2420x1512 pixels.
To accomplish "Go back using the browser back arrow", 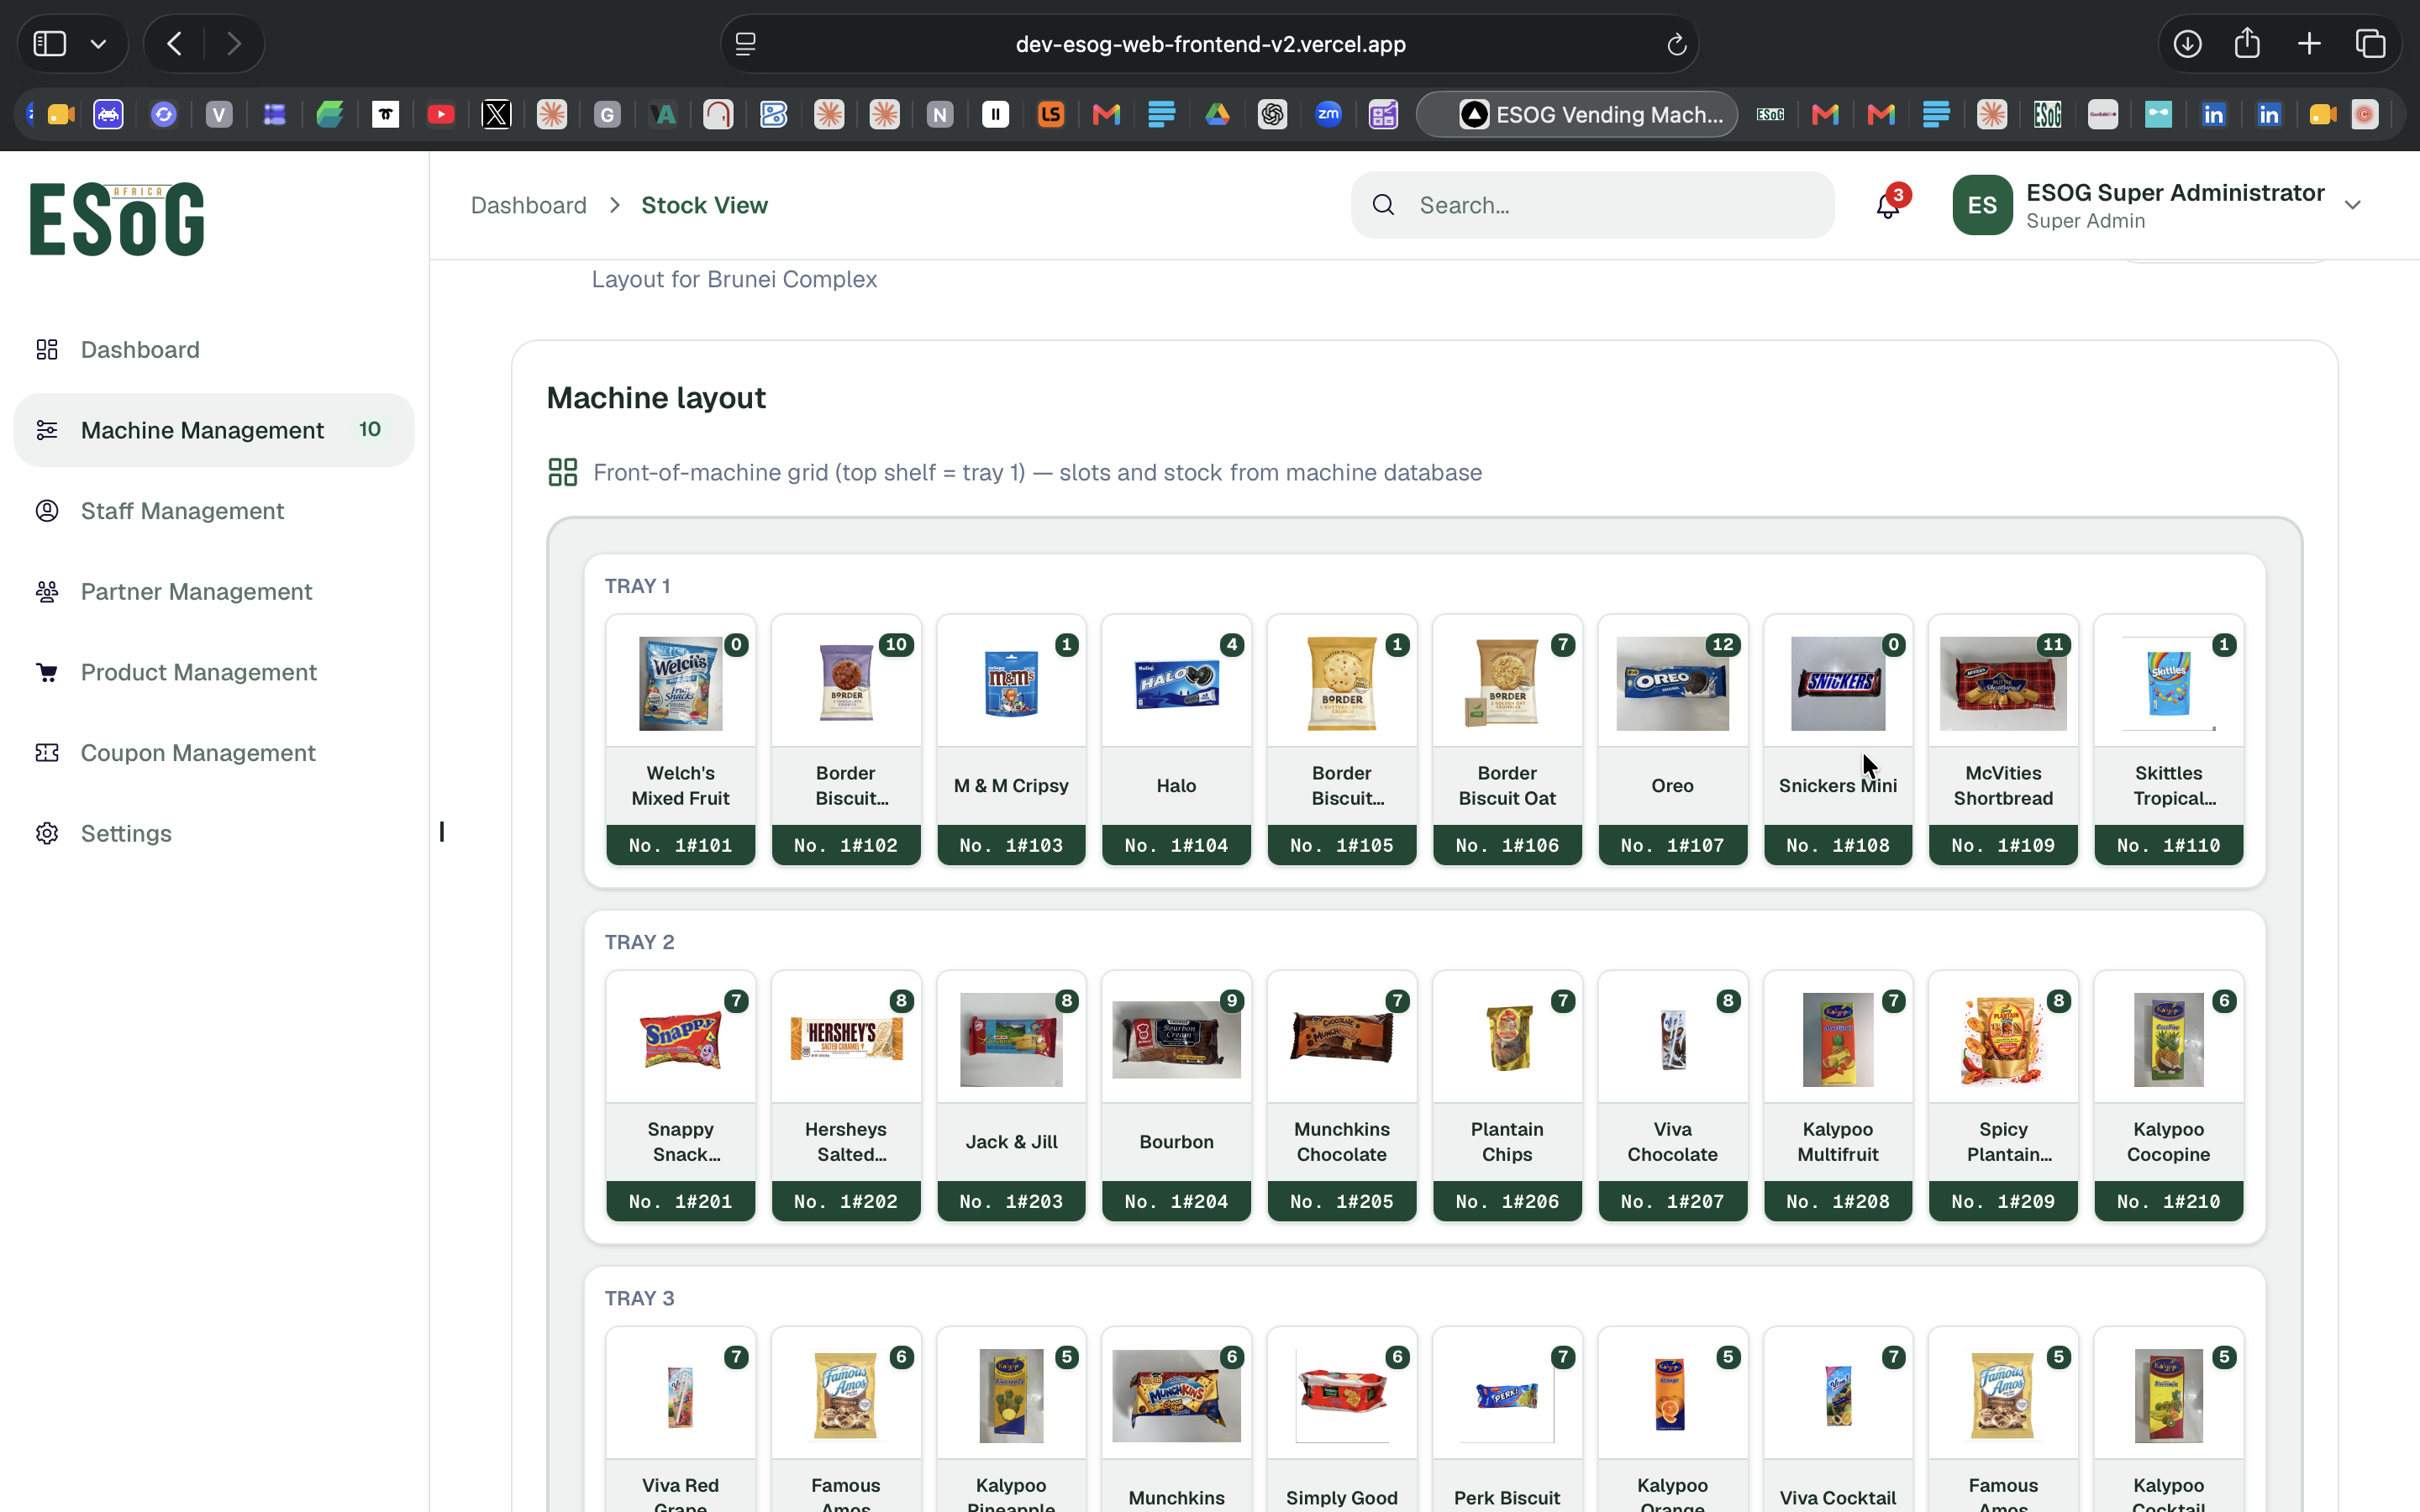I will (x=175, y=44).
